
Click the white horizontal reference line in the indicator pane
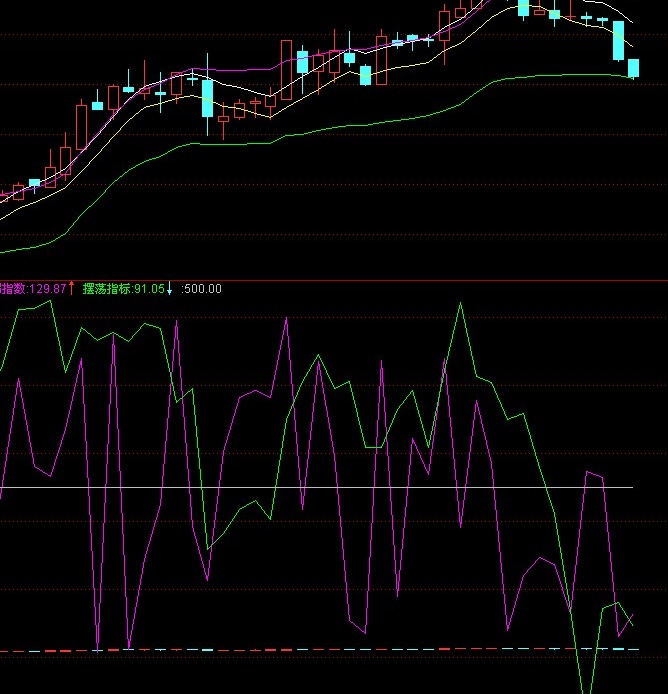tap(317, 487)
